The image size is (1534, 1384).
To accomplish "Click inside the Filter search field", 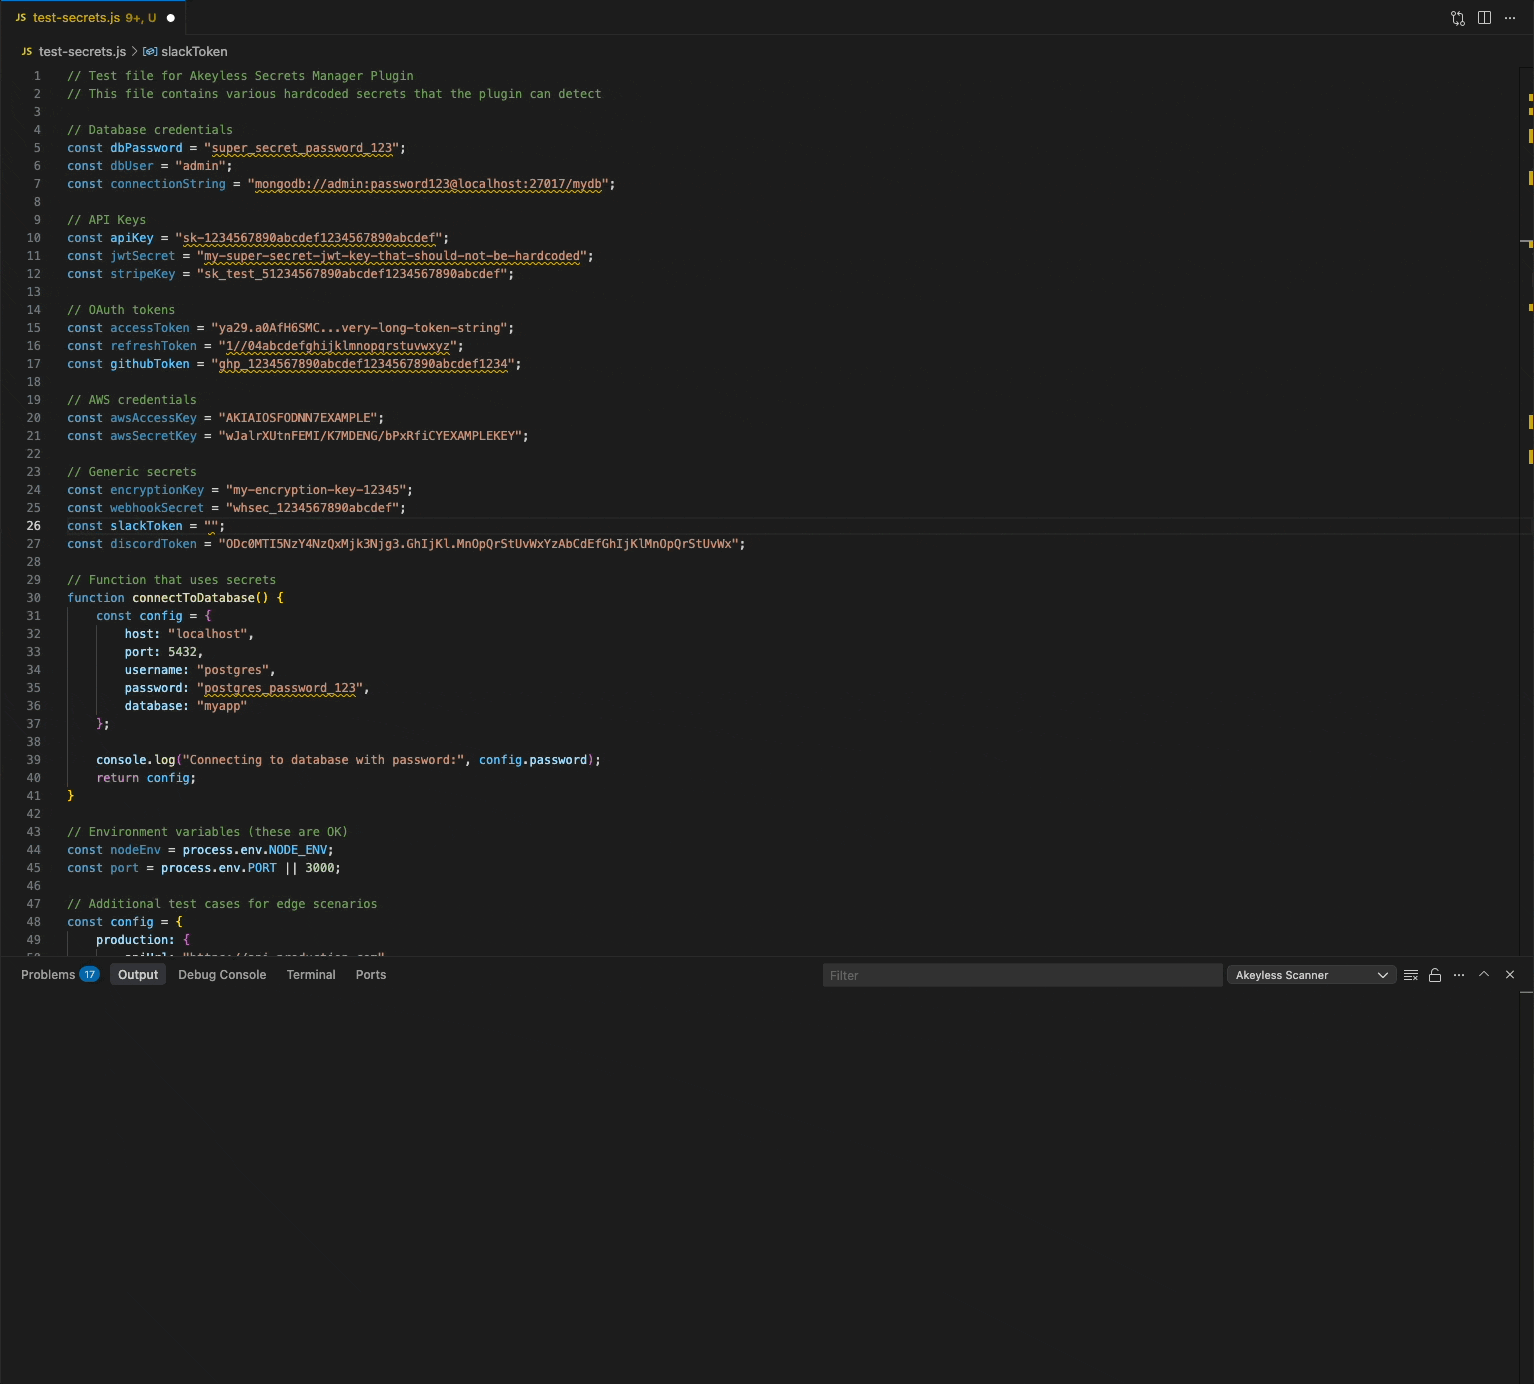I will pyautogui.click(x=1021, y=975).
